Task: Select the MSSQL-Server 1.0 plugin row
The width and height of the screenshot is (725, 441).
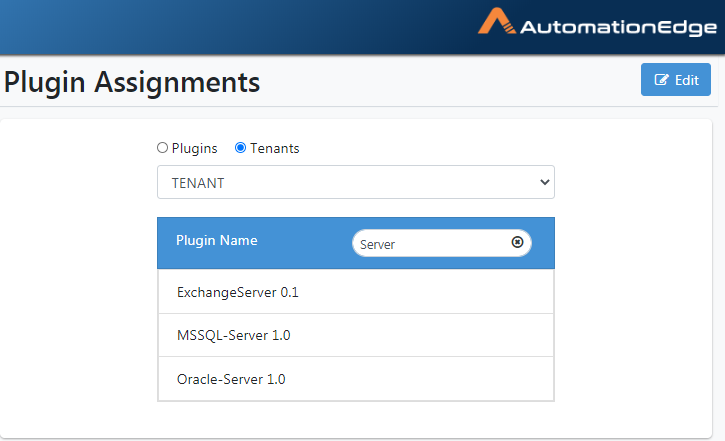Action: pyautogui.click(x=356, y=335)
